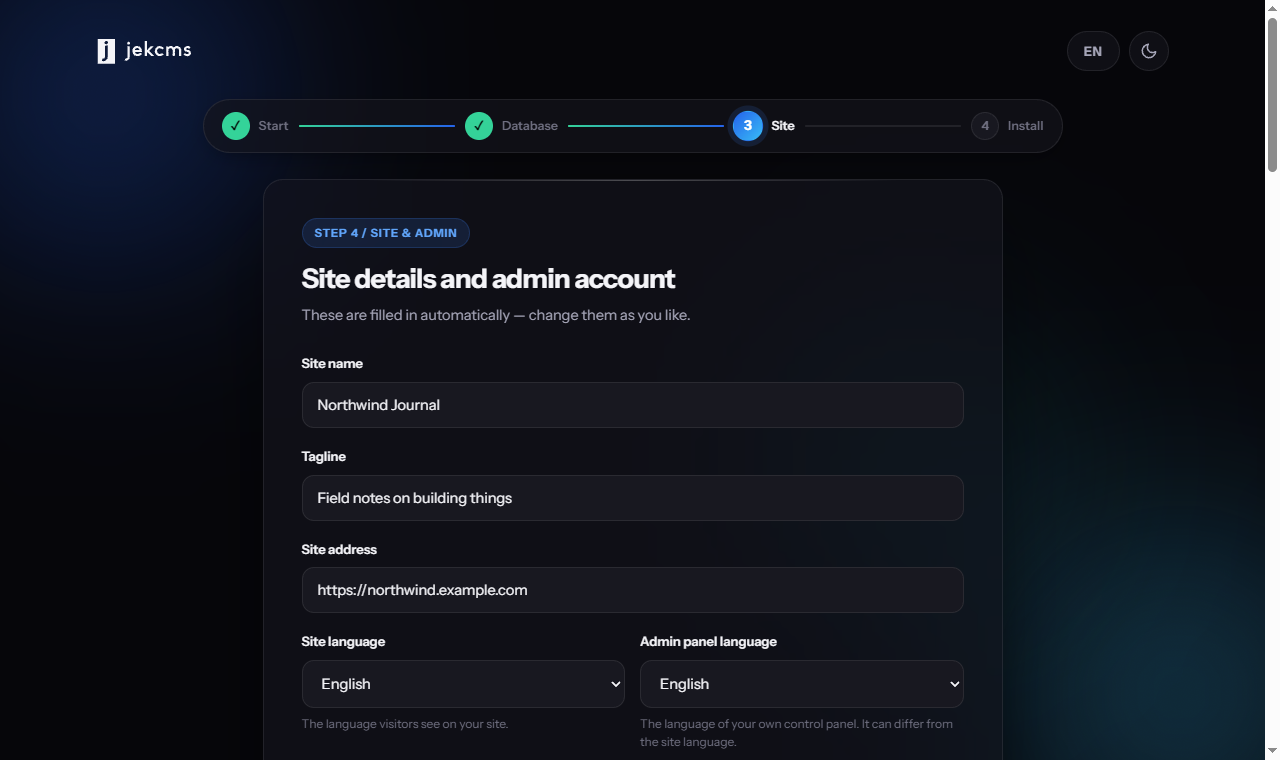
Task: Edit the Site address field
Action: point(633,590)
